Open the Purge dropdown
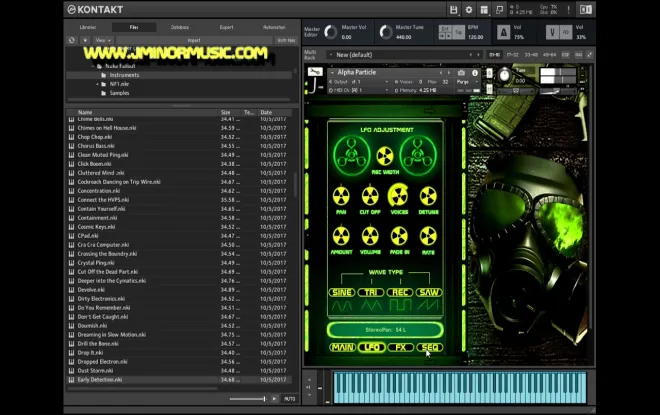Viewport: 660px width, 415px height. point(467,82)
